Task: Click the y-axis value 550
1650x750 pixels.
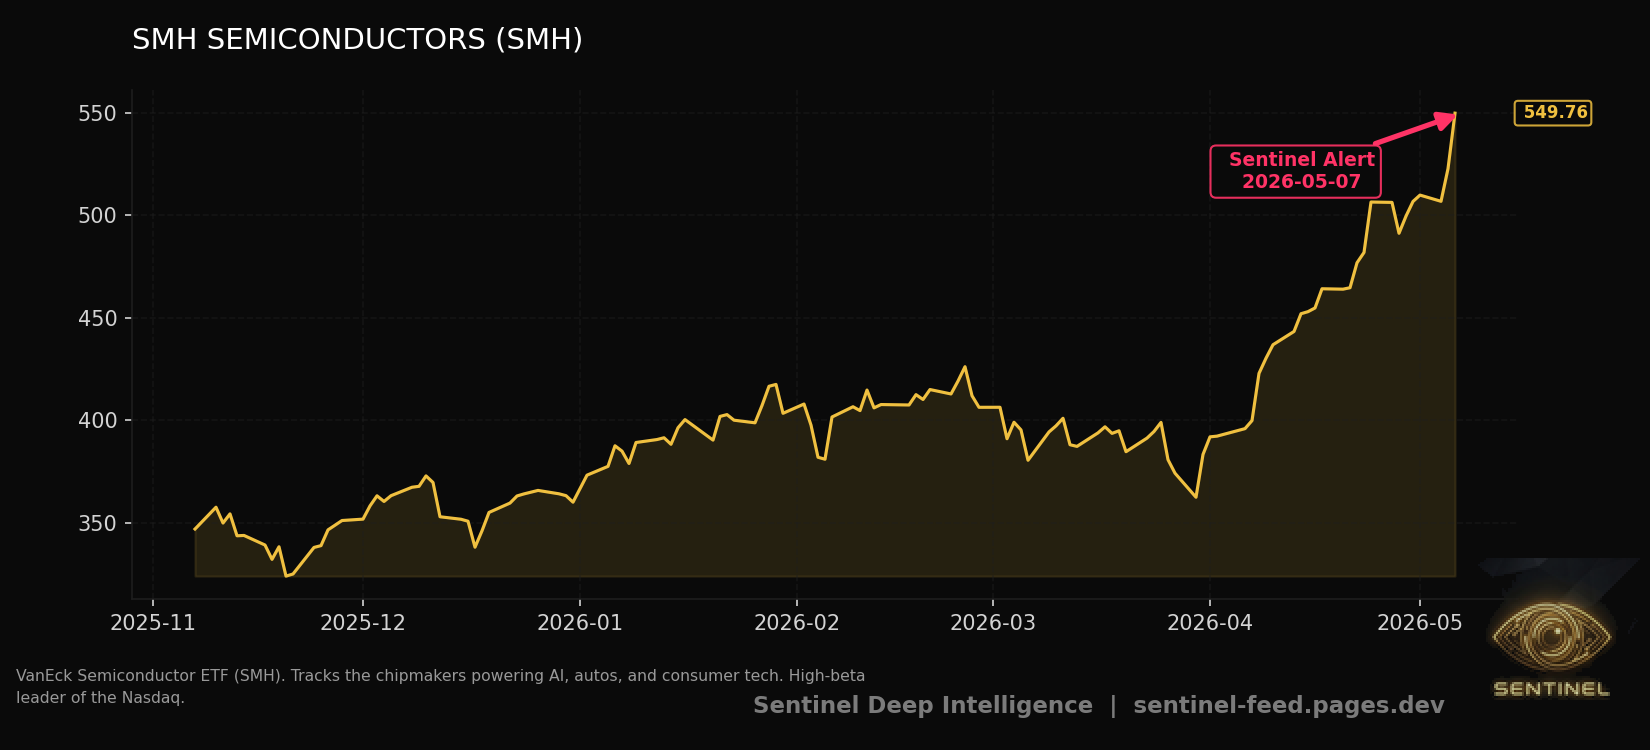Action: (97, 114)
